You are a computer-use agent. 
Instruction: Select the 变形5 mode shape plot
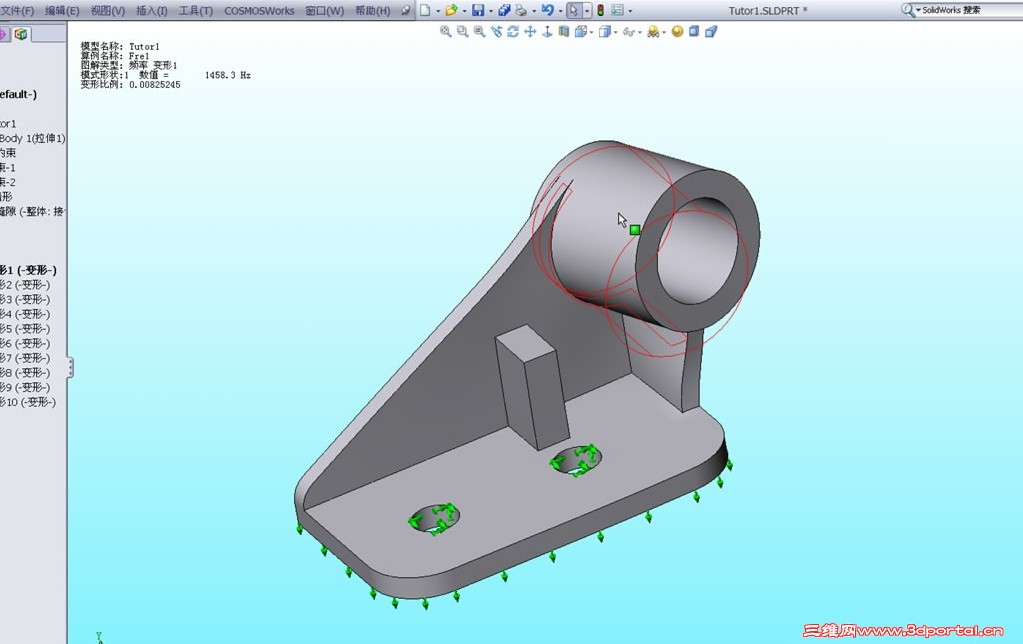25,329
